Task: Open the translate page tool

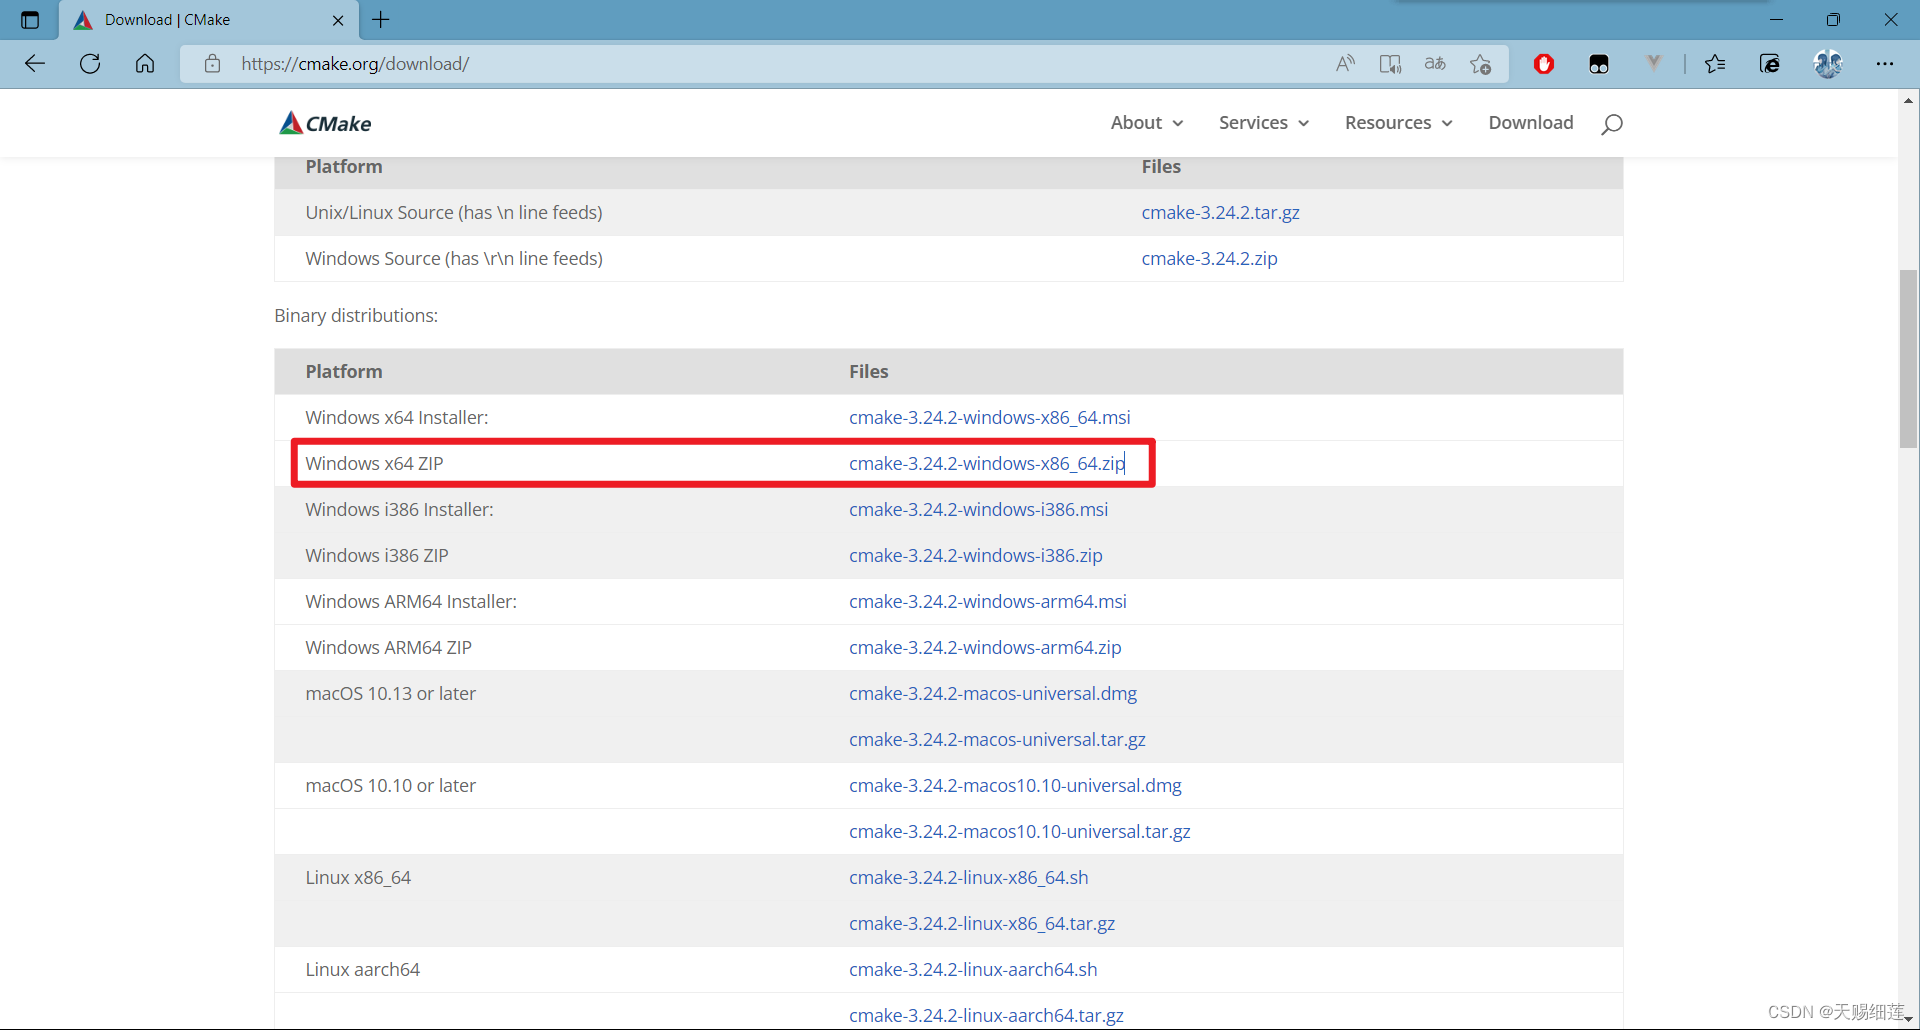Action: [x=1435, y=63]
